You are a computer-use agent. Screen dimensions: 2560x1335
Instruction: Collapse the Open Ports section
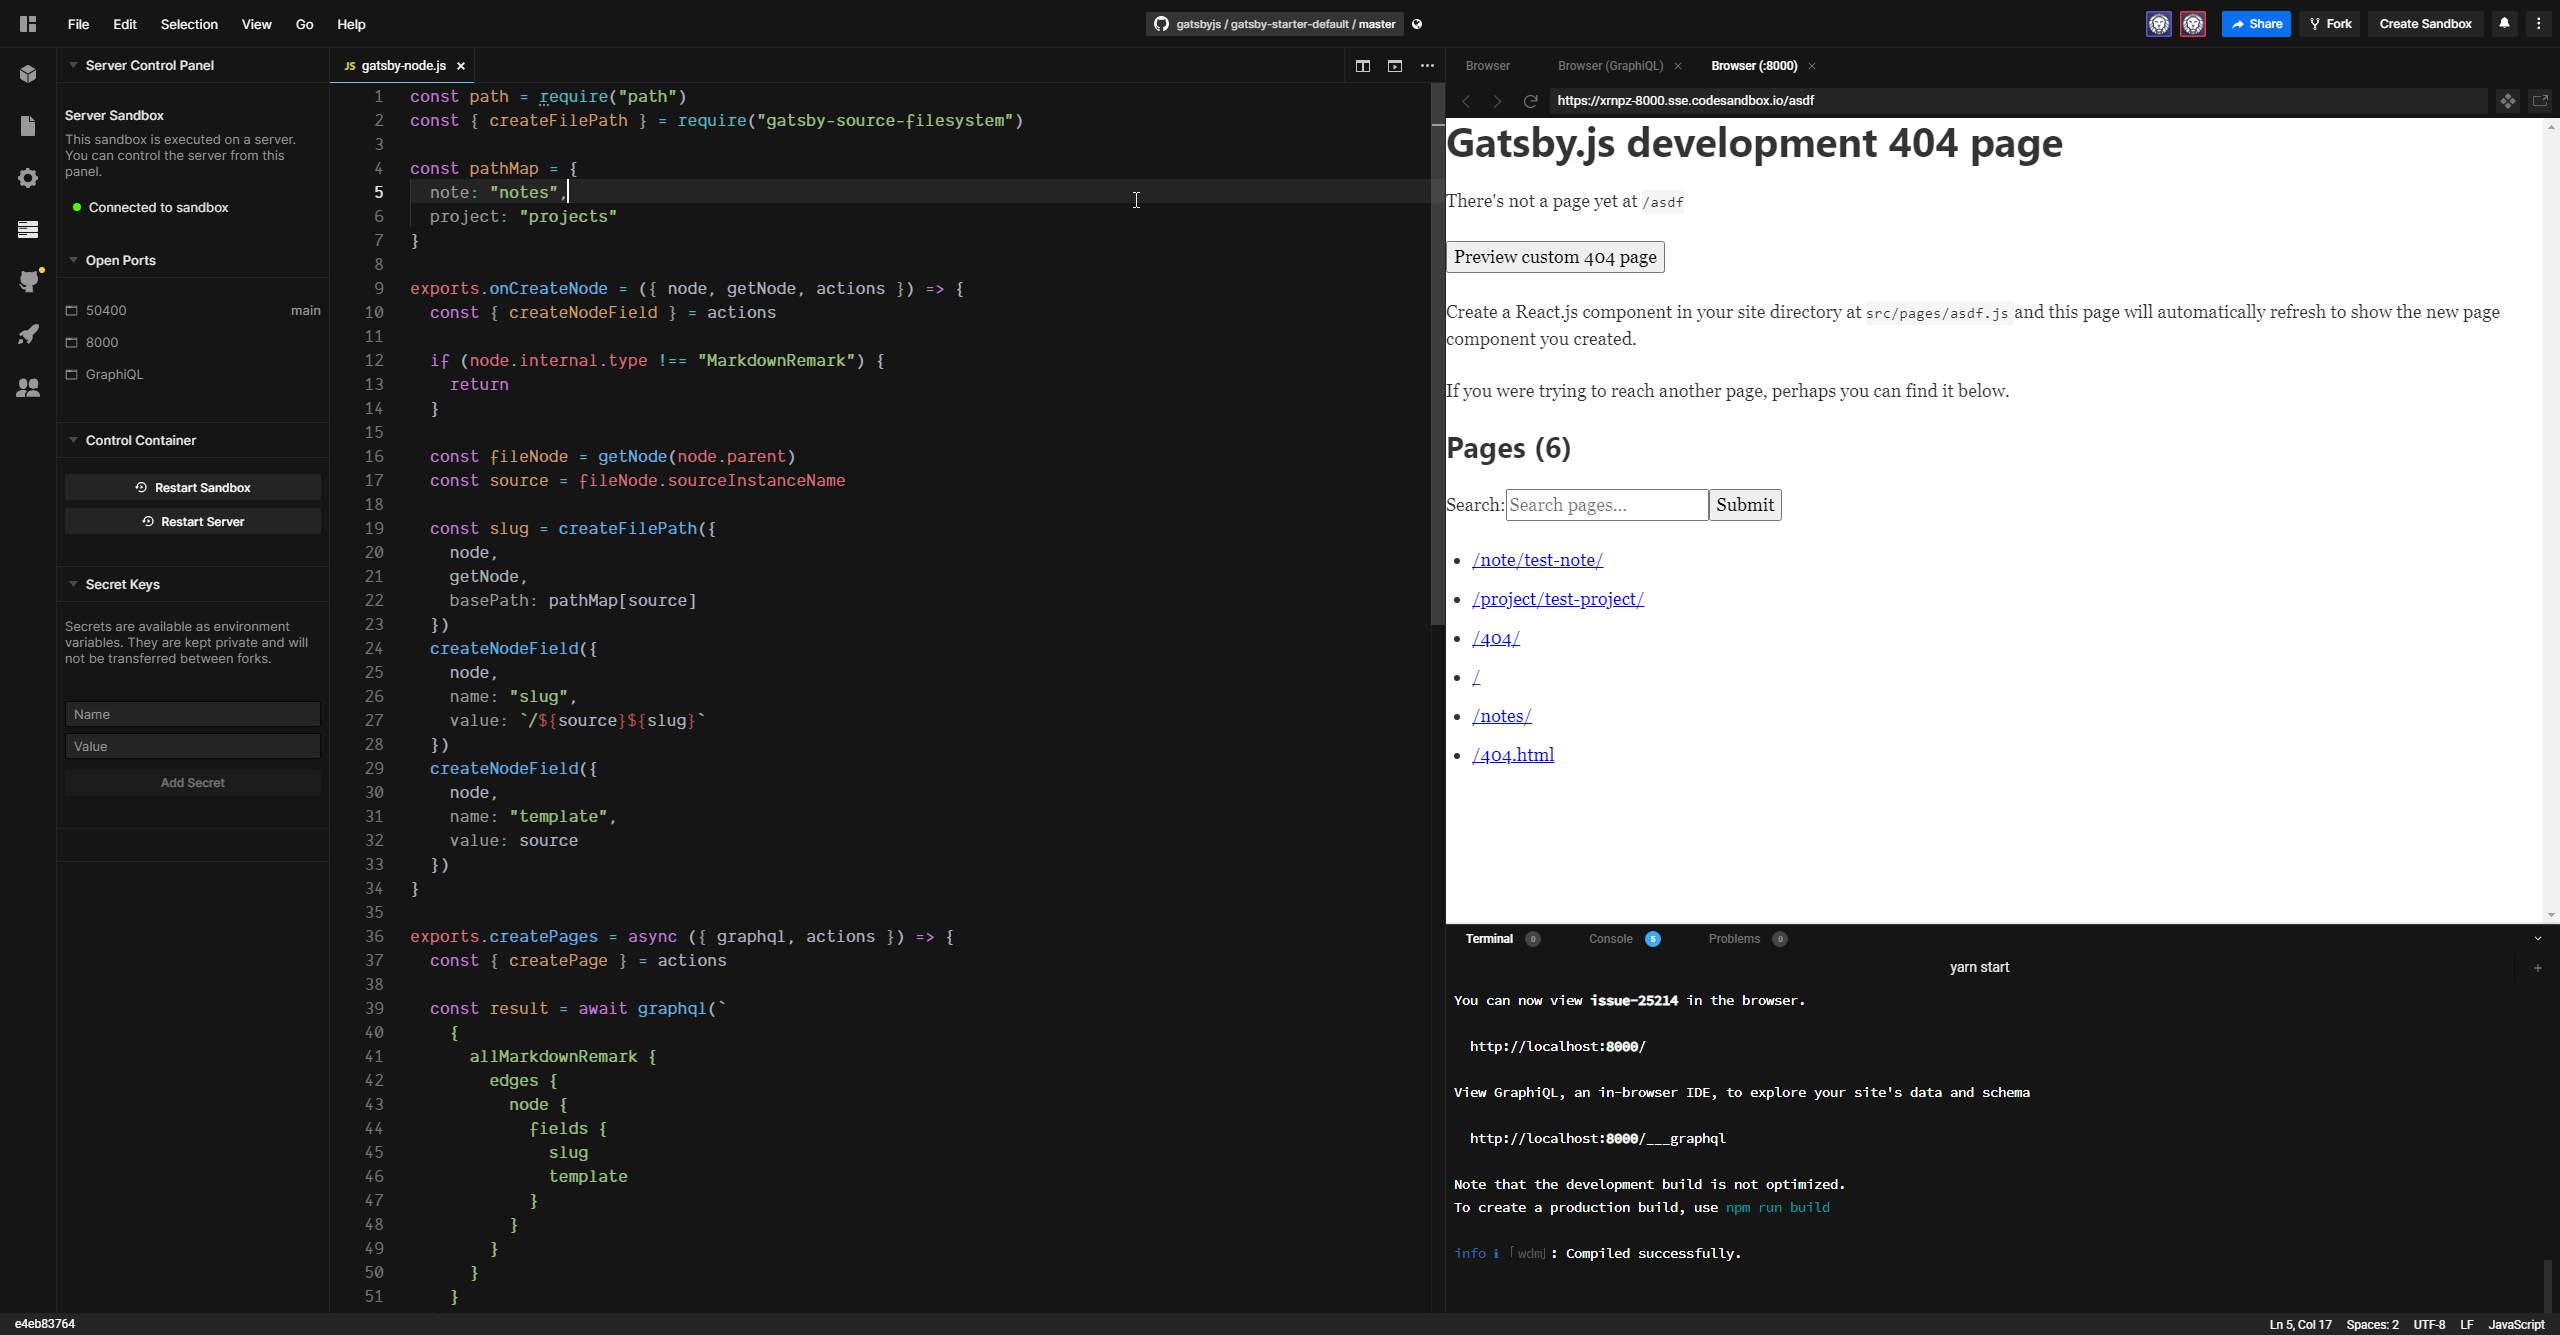click(x=71, y=259)
